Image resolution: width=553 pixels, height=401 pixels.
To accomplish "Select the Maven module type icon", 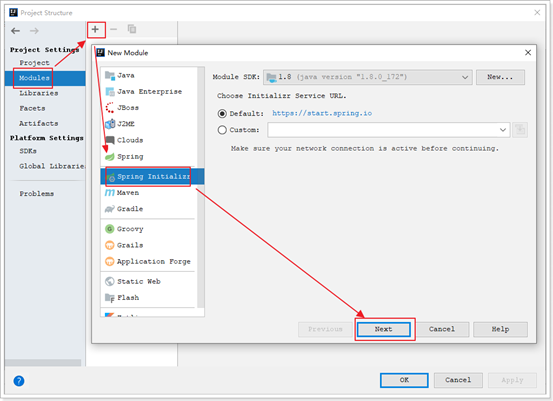I will (x=110, y=193).
